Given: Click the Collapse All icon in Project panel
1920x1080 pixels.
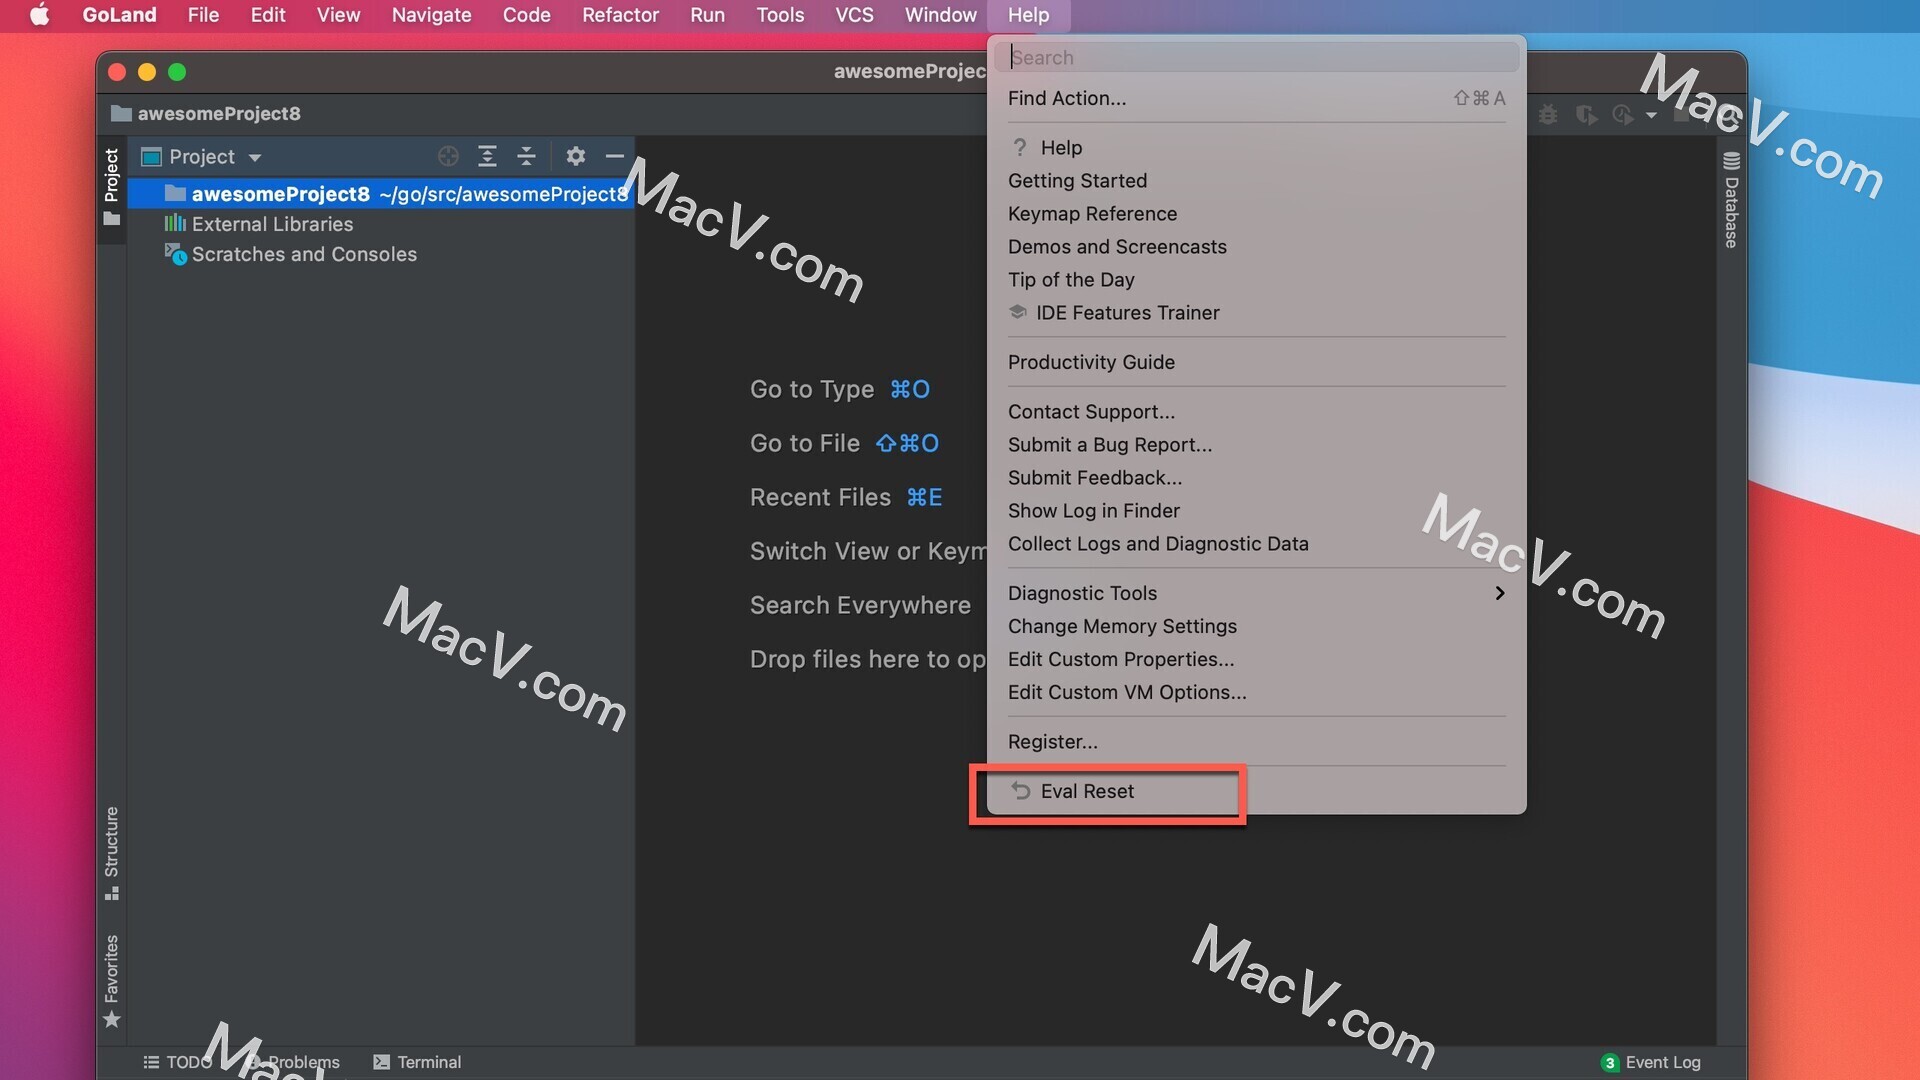Looking at the screenshot, I should (x=526, y=156).
